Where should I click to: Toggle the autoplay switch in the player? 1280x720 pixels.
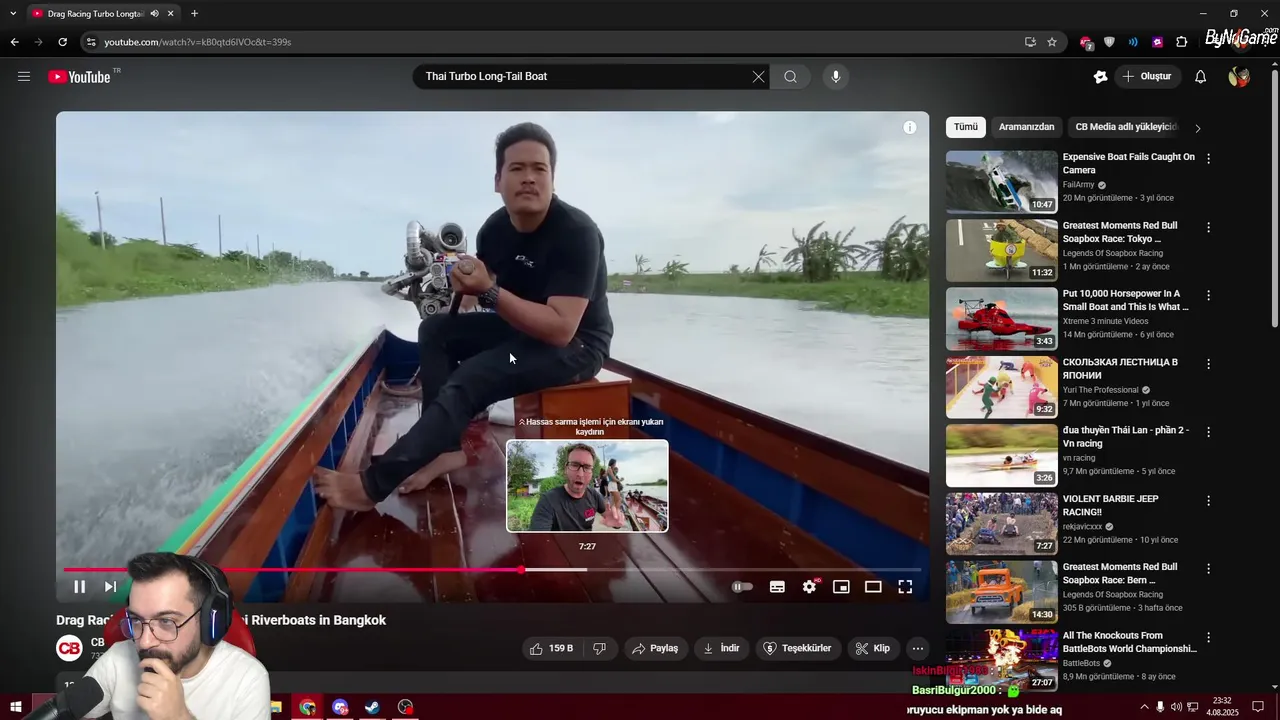pyautogui.click(x=742, y=587)
